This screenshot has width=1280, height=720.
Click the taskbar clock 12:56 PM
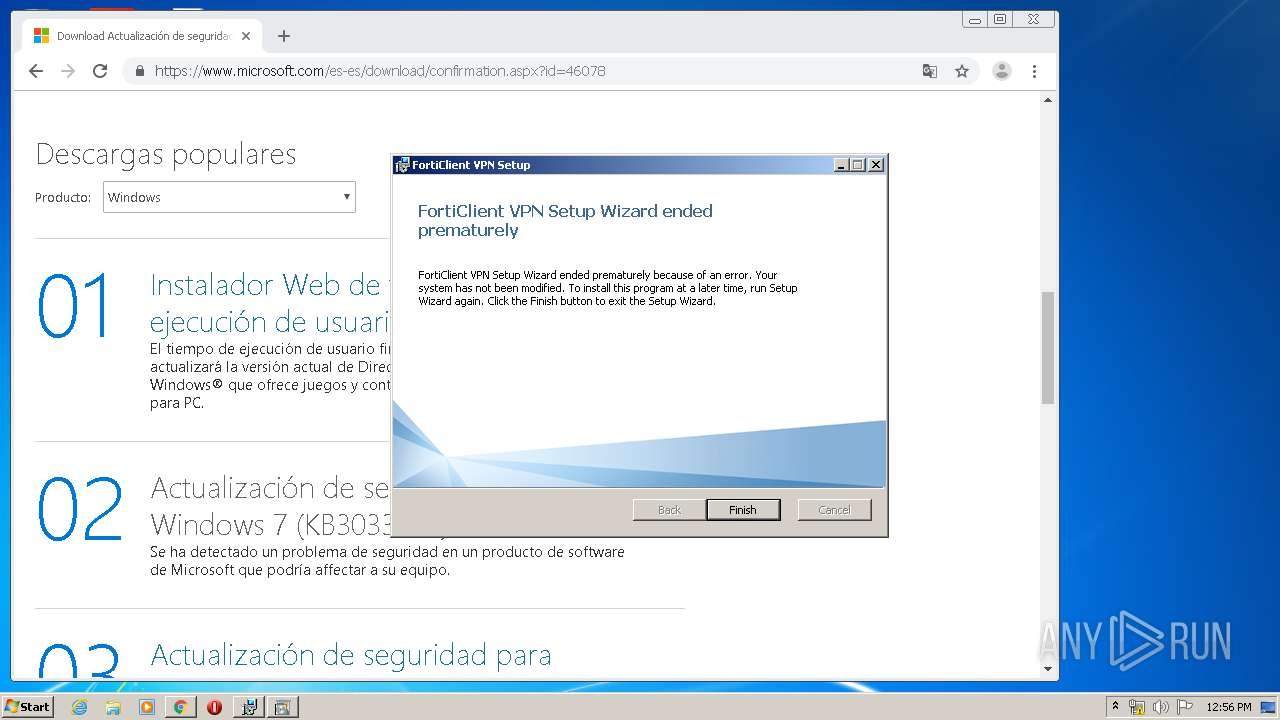pos(1229,707)
